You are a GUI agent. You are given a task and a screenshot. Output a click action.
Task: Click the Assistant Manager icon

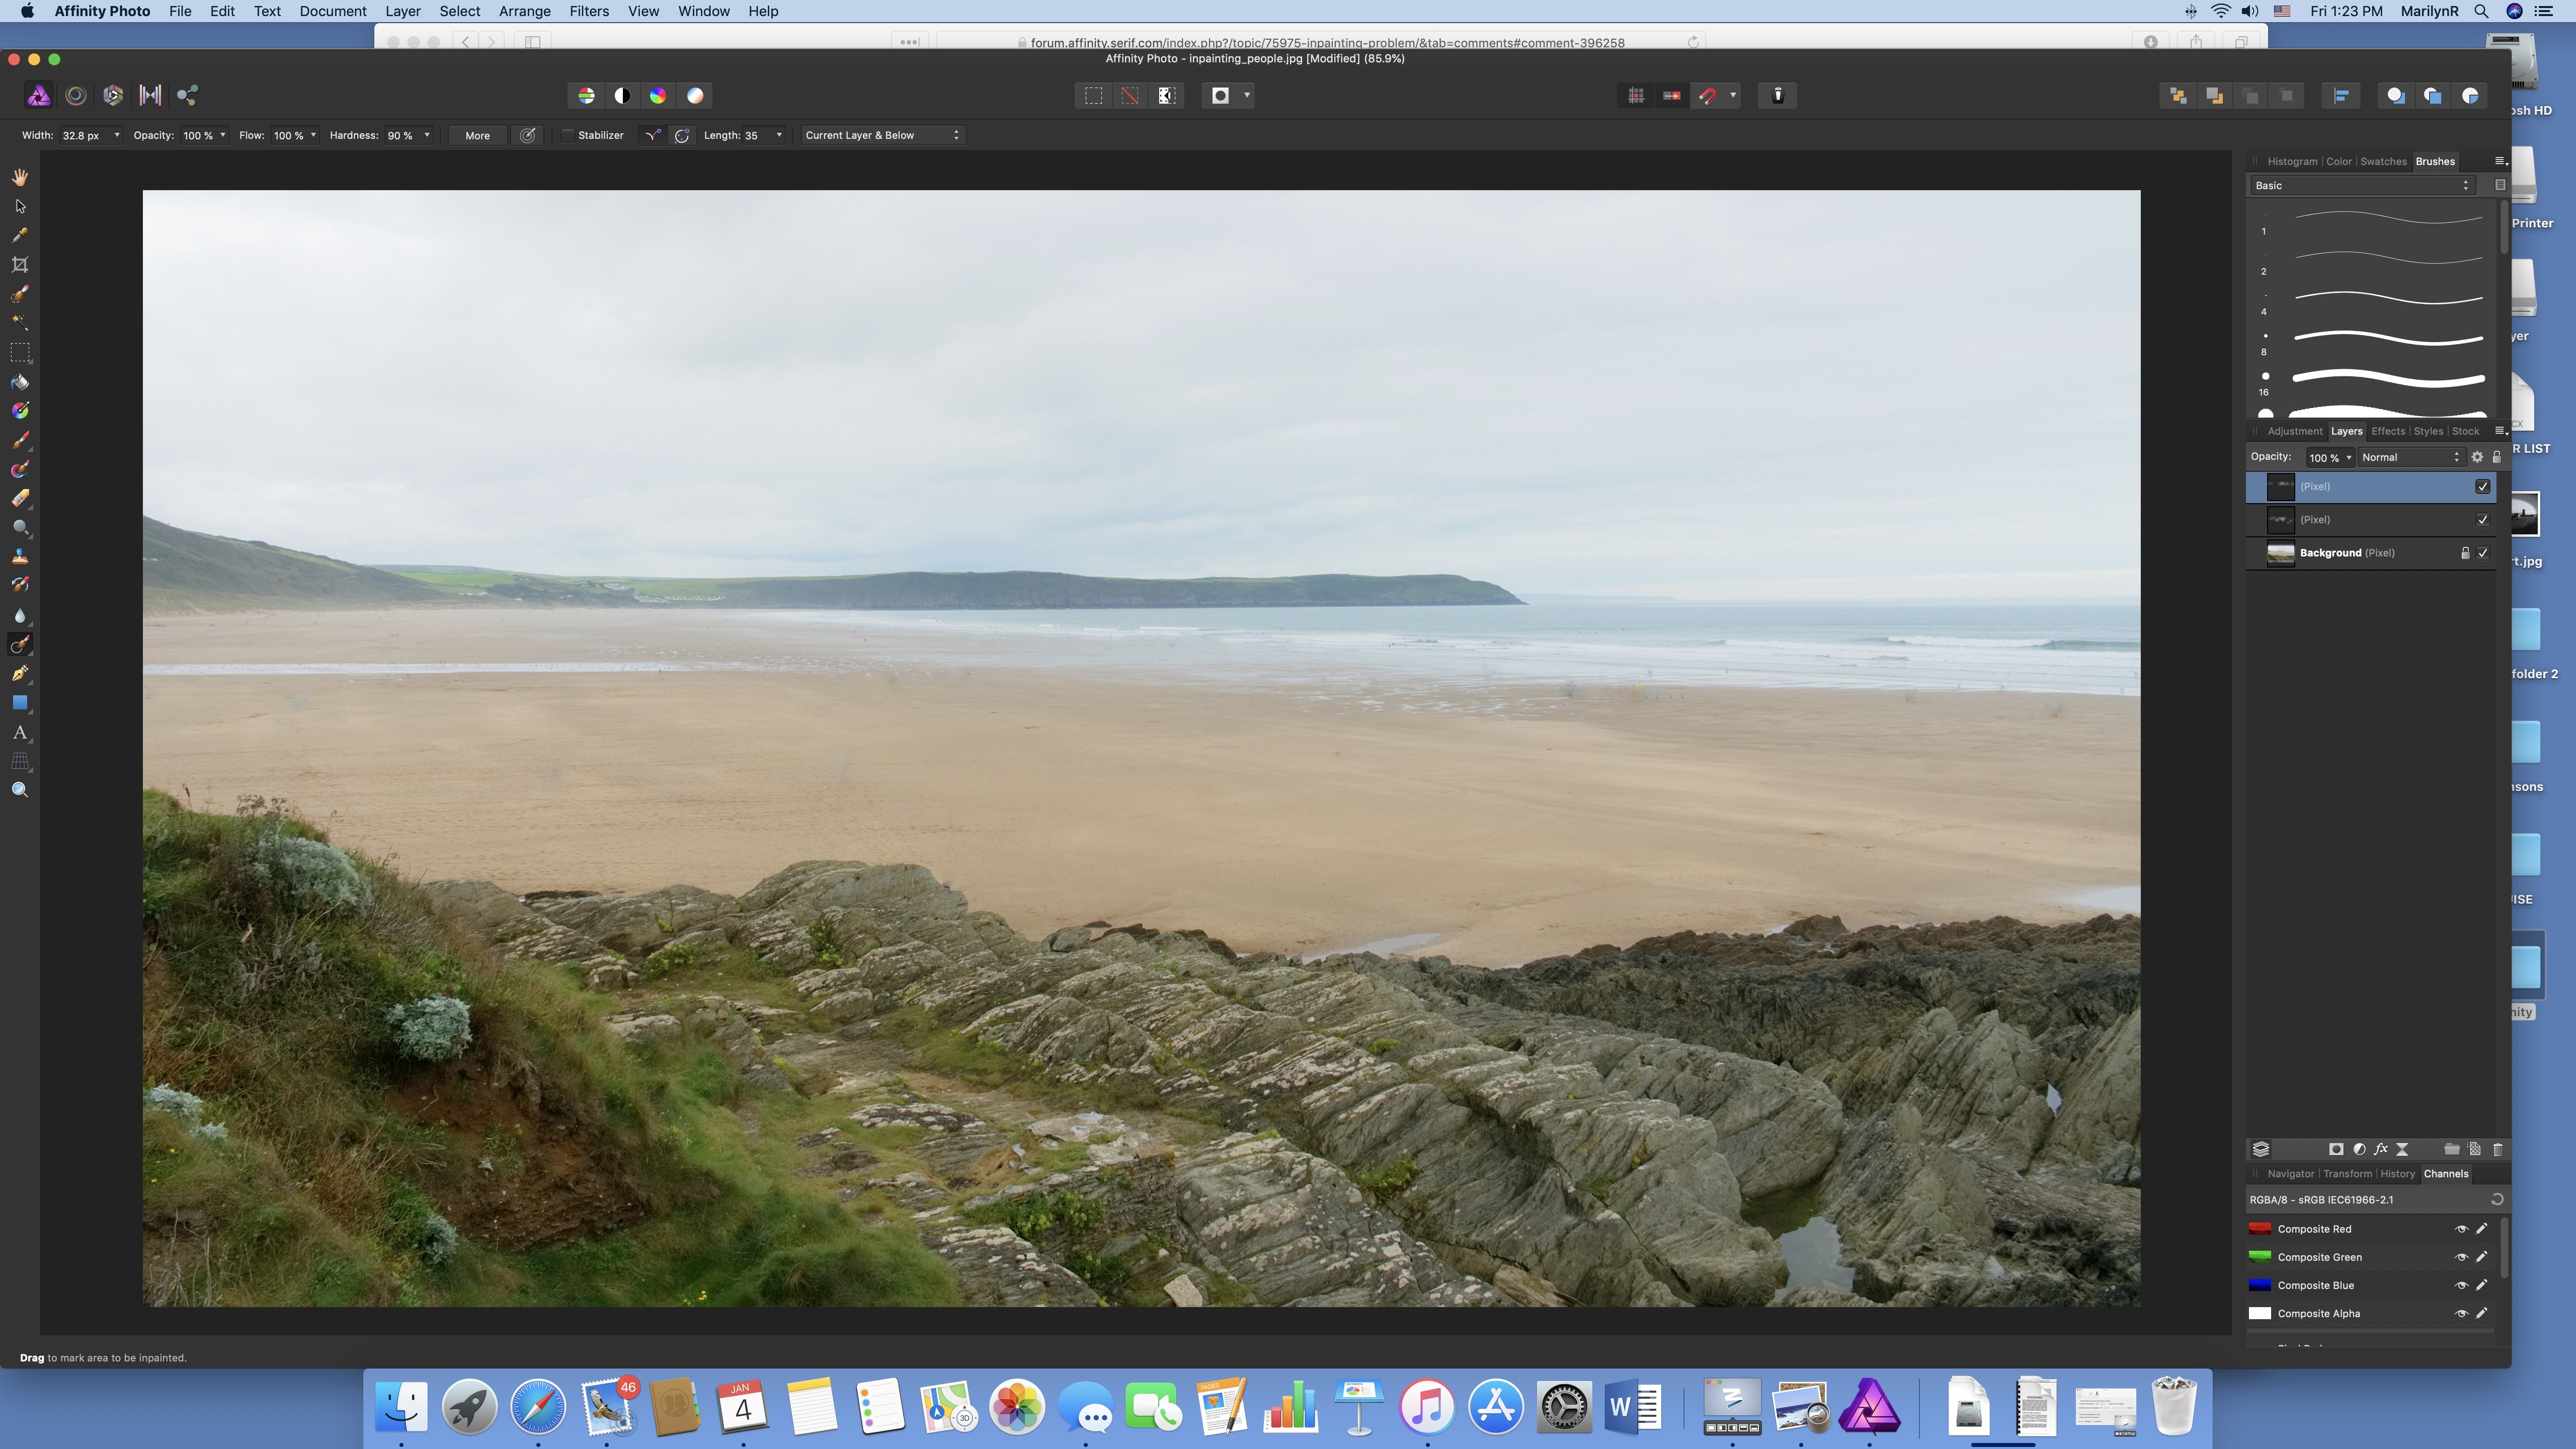pos(1778,95)
